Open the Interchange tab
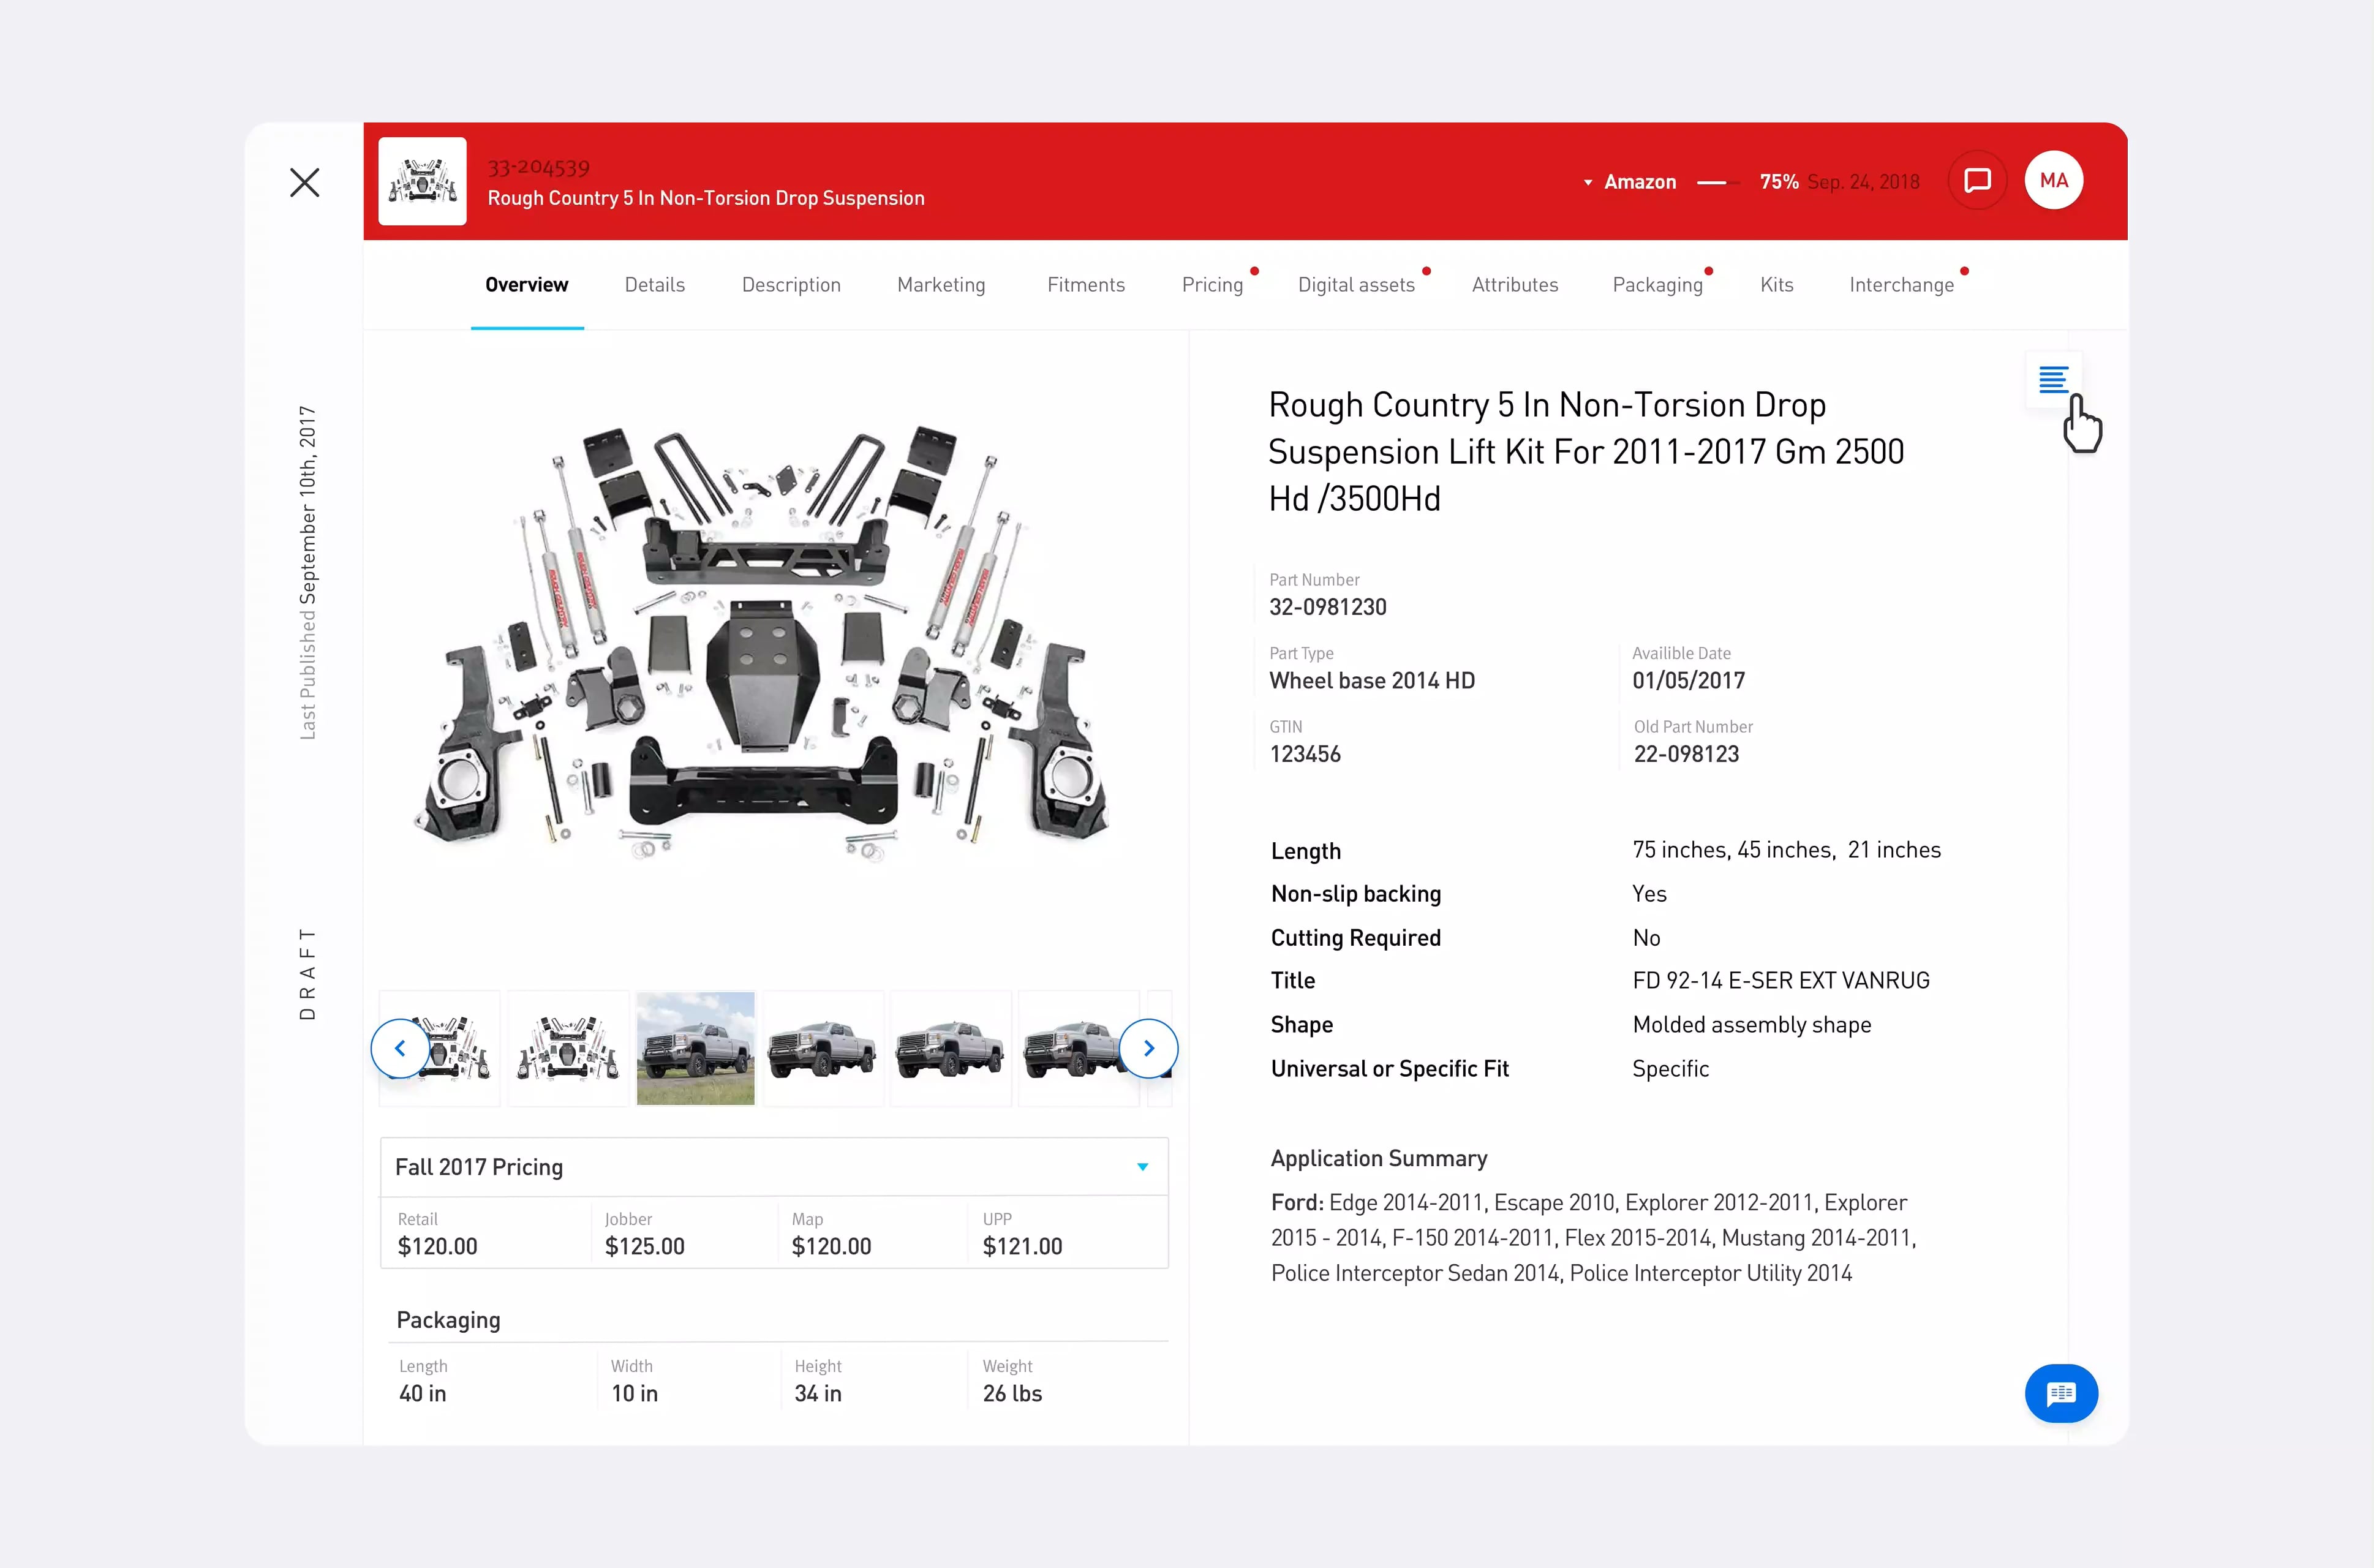 (1901, 285)
